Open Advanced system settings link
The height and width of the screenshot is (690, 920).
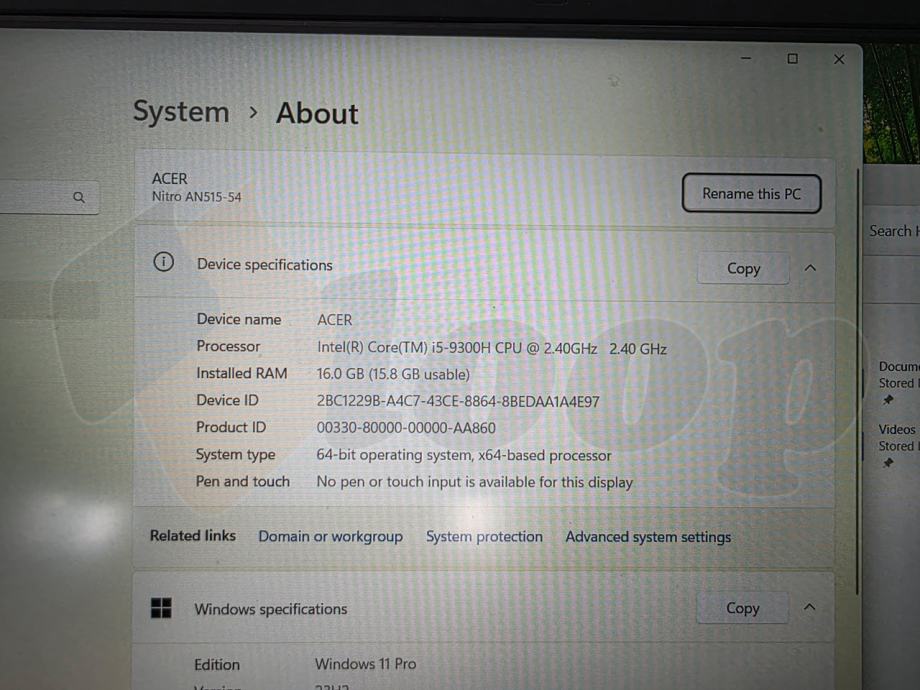coord(648,537)
